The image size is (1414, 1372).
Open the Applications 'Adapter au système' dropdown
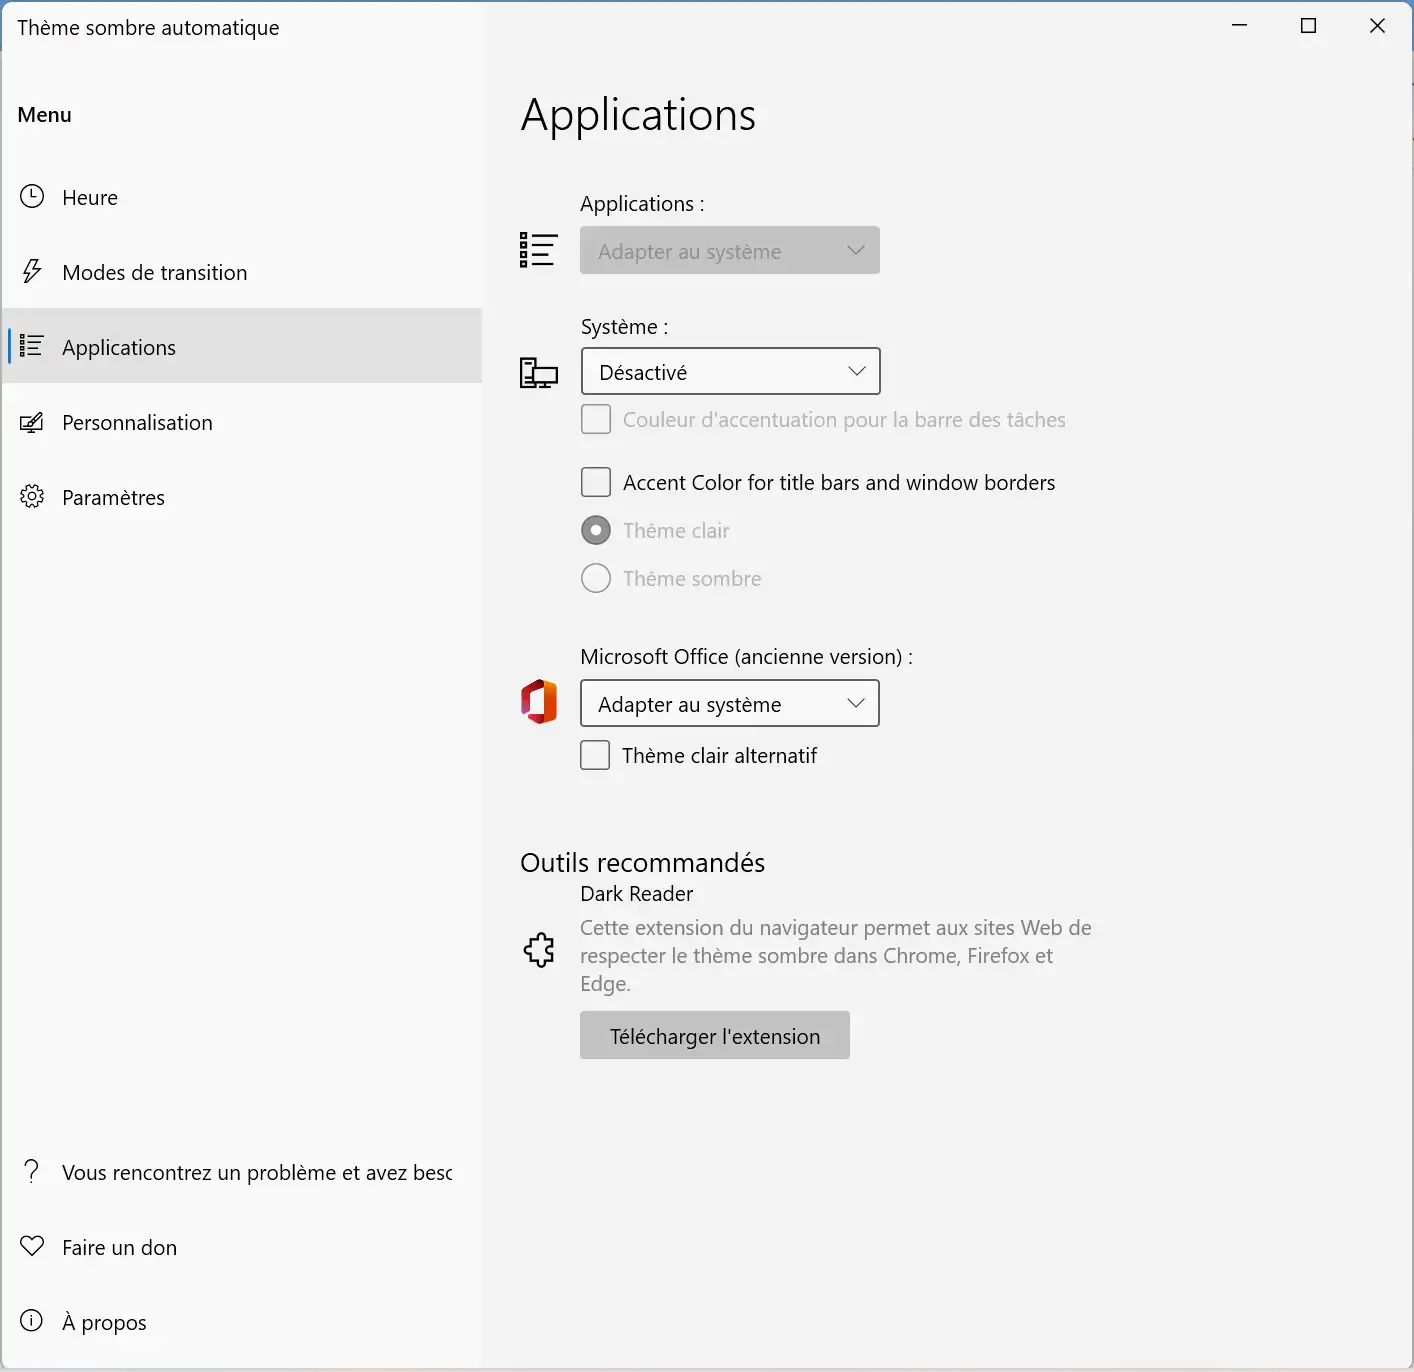pos(730,250)
